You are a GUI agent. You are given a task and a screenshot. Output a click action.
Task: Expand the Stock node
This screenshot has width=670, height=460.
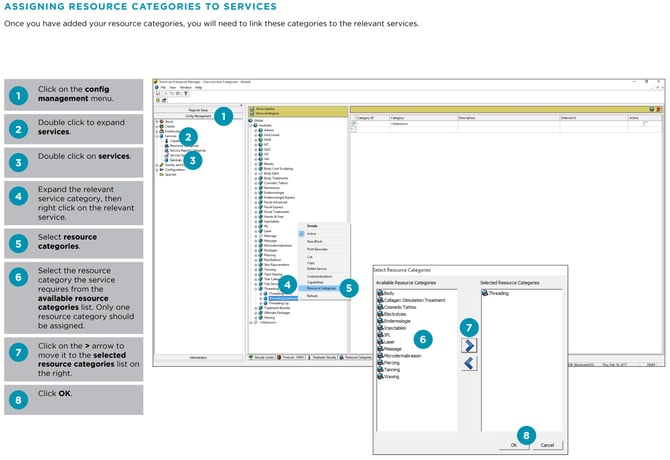(157, 122)
